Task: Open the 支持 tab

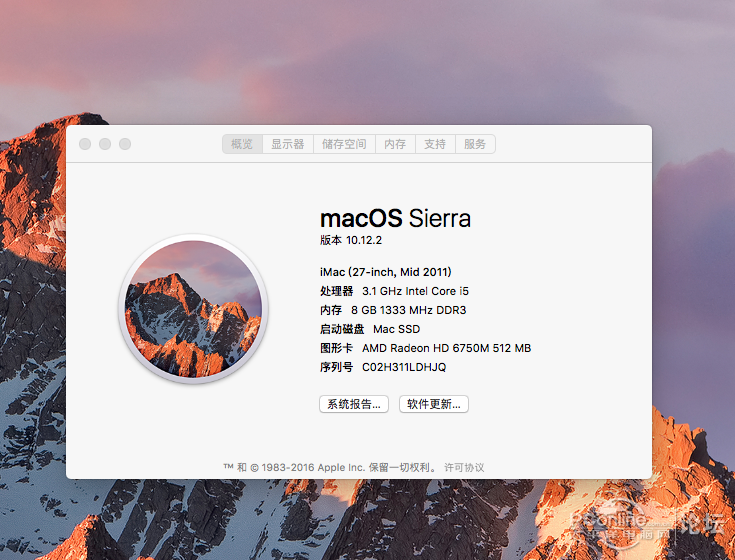Action: pos(435,144)
